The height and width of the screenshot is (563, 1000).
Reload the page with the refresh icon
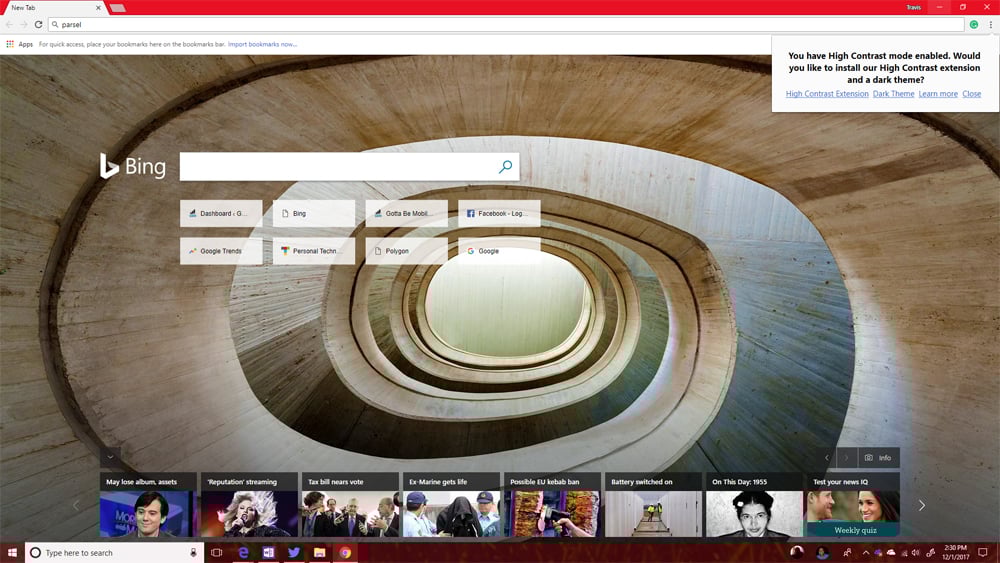38,24
